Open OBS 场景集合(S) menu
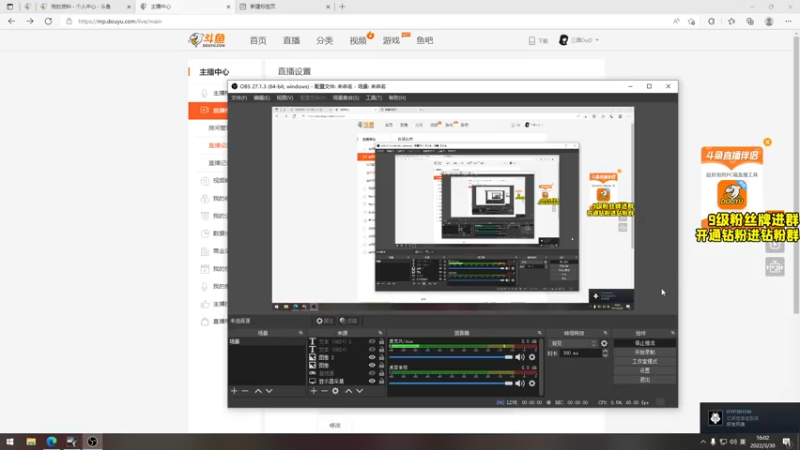Screen dimensions: 800x450 click(x=345, y=97)
